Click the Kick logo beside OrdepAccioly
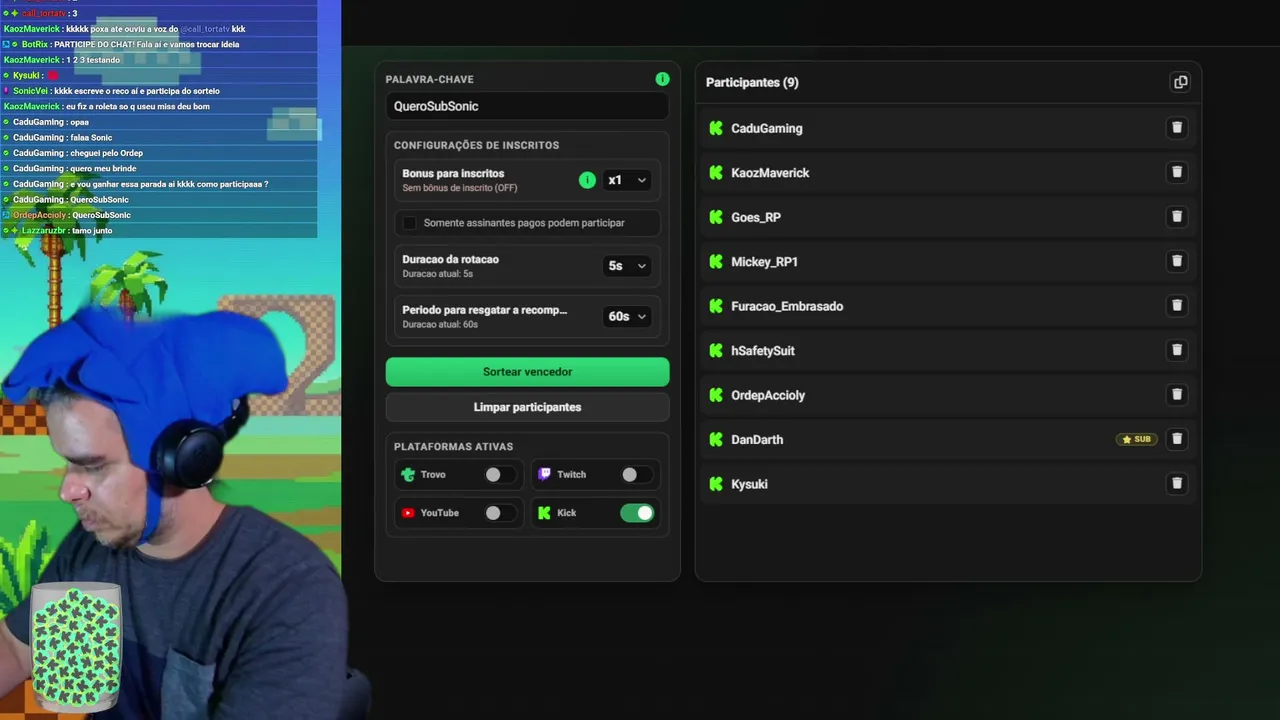The width and height of the screenshot is (1280, 720). coord(716,395)
